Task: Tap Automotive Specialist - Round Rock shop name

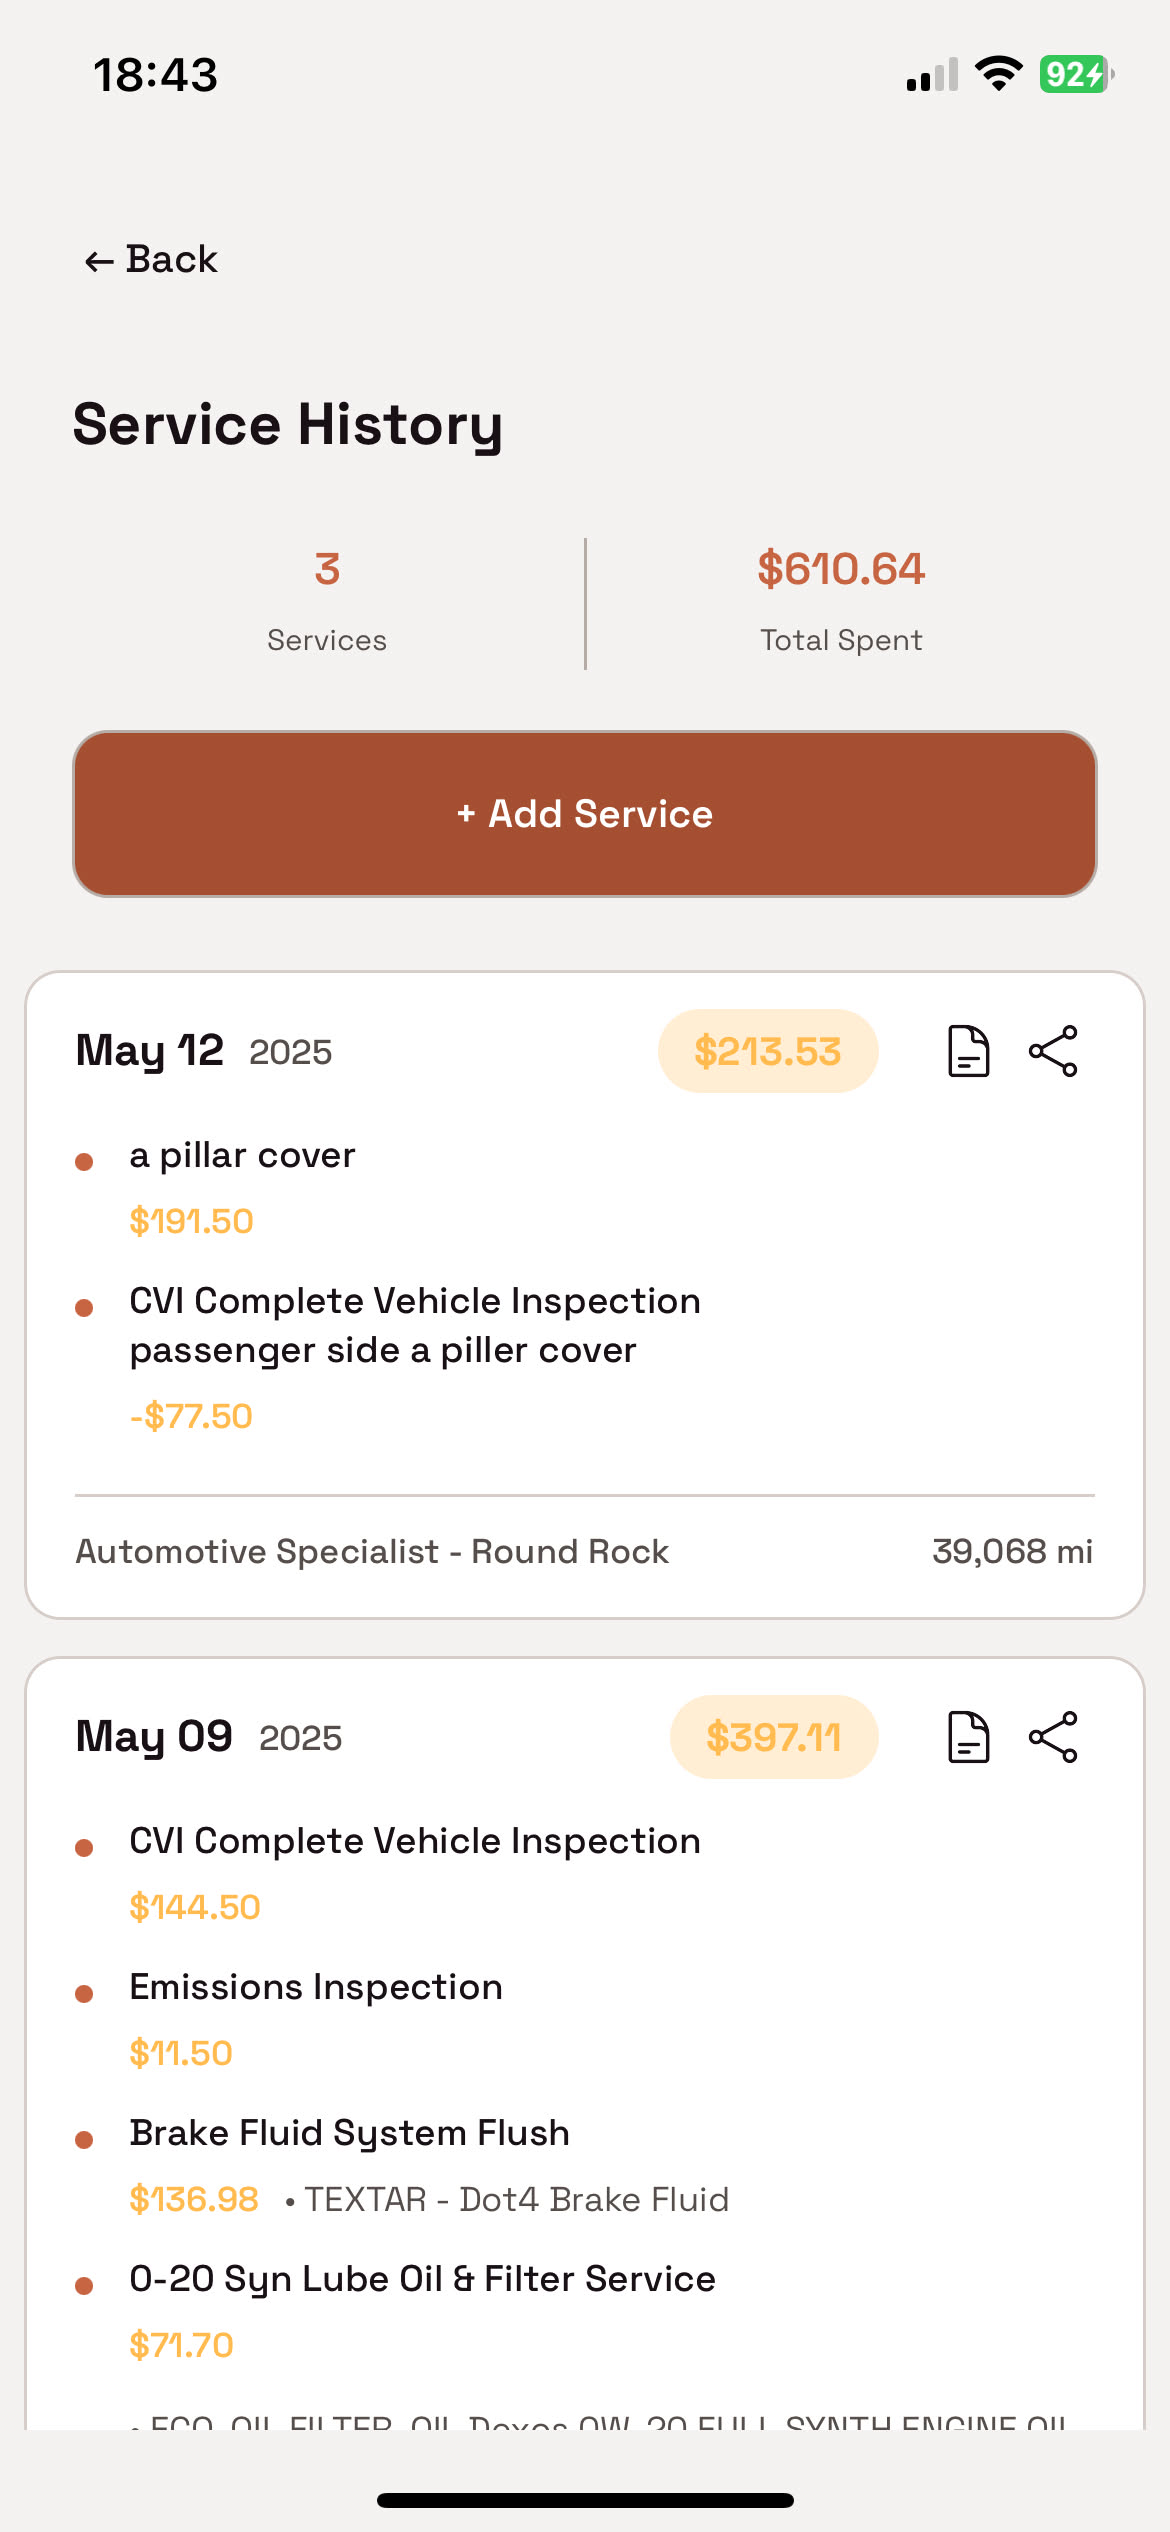Action: pos(372,1551)
